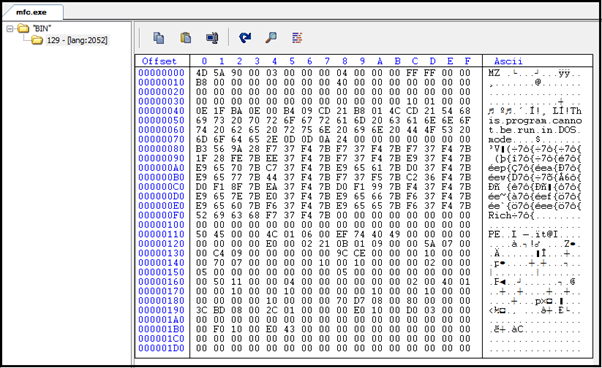Viewport: 602px width, 368px height.
Task: Click the Copy icon in hex toolbar
Action: pos(159,38)
